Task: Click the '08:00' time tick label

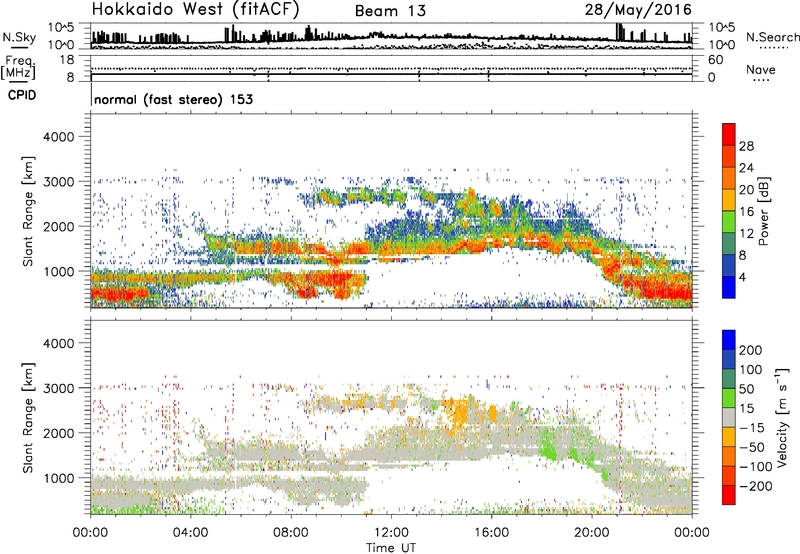Action: tap(291, 533)
